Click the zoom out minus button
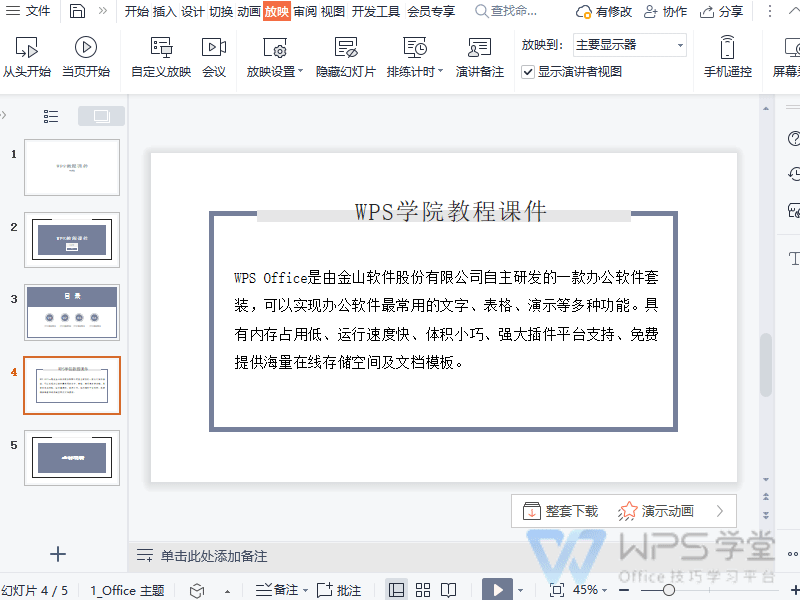 click(x=624, y=591)
